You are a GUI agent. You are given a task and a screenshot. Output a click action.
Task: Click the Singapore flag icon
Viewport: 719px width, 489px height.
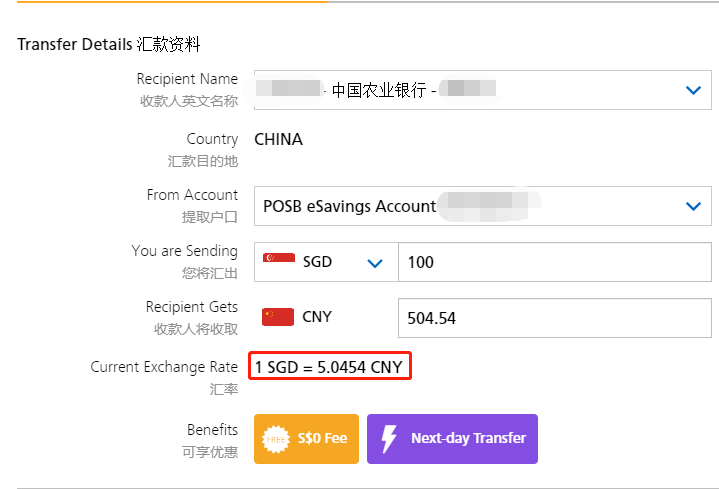click(279, 262)
